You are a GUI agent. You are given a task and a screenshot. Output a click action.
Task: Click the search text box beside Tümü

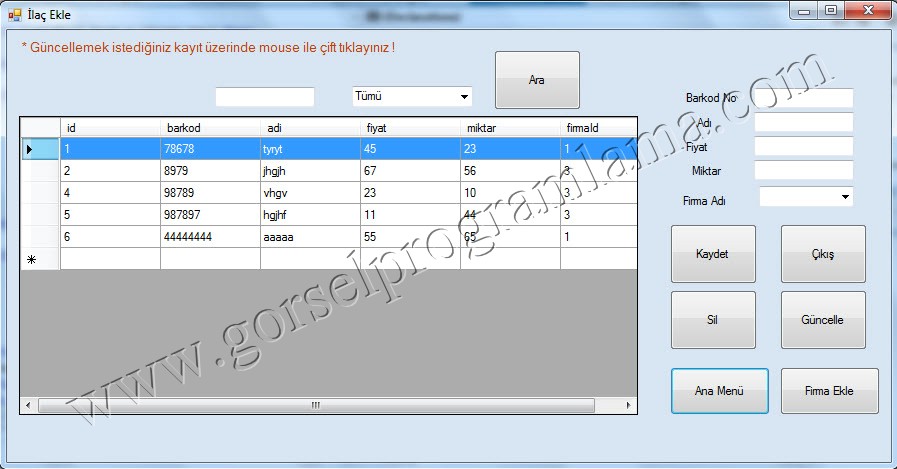click(x=265, y=97)
